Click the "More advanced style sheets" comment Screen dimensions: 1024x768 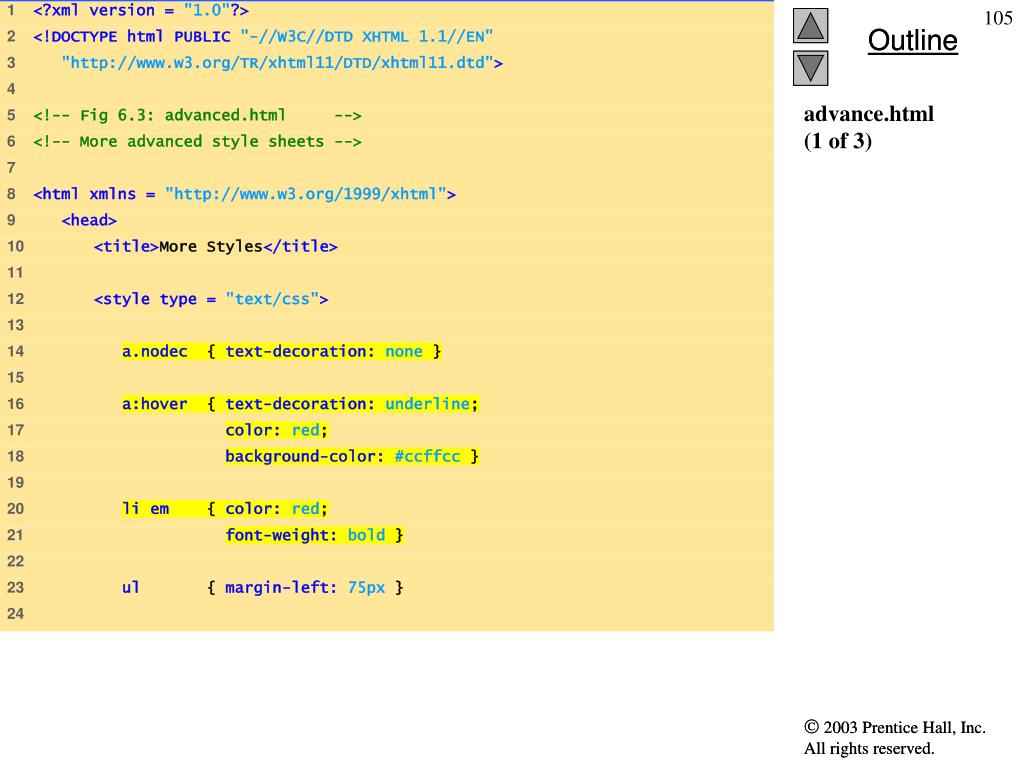197,142
